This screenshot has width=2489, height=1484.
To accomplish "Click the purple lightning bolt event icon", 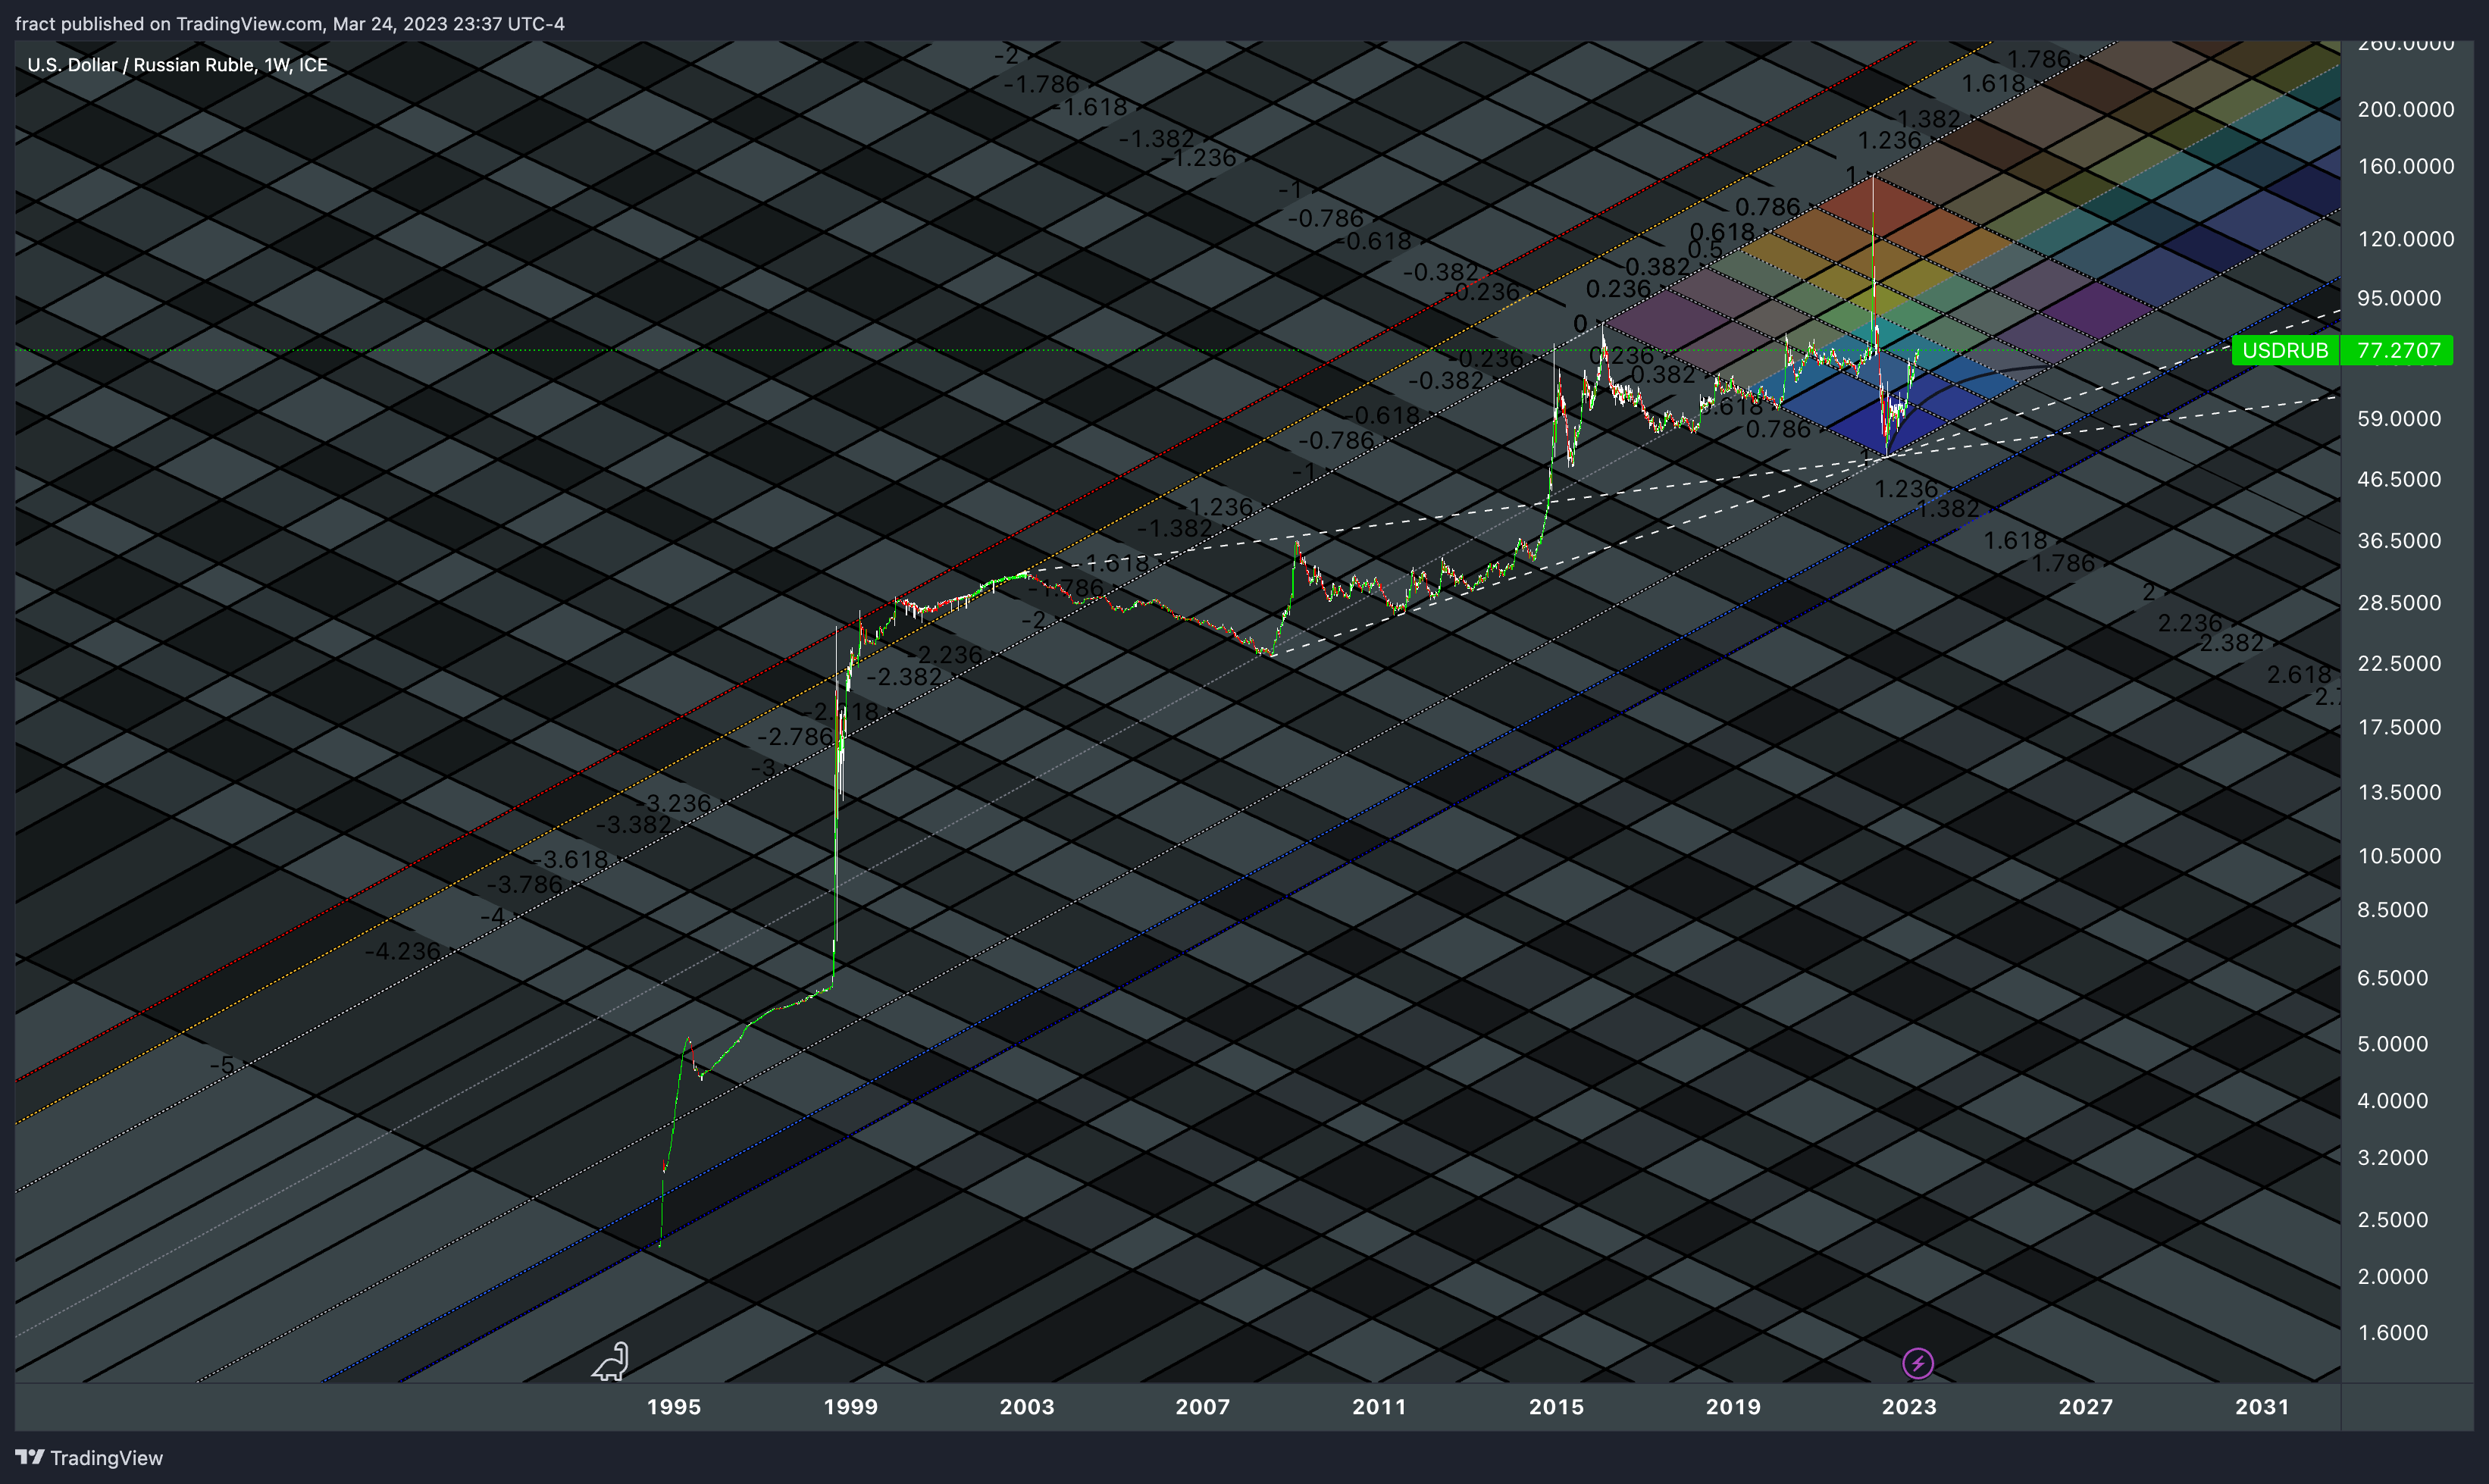I will (x=1917, y=1363).
